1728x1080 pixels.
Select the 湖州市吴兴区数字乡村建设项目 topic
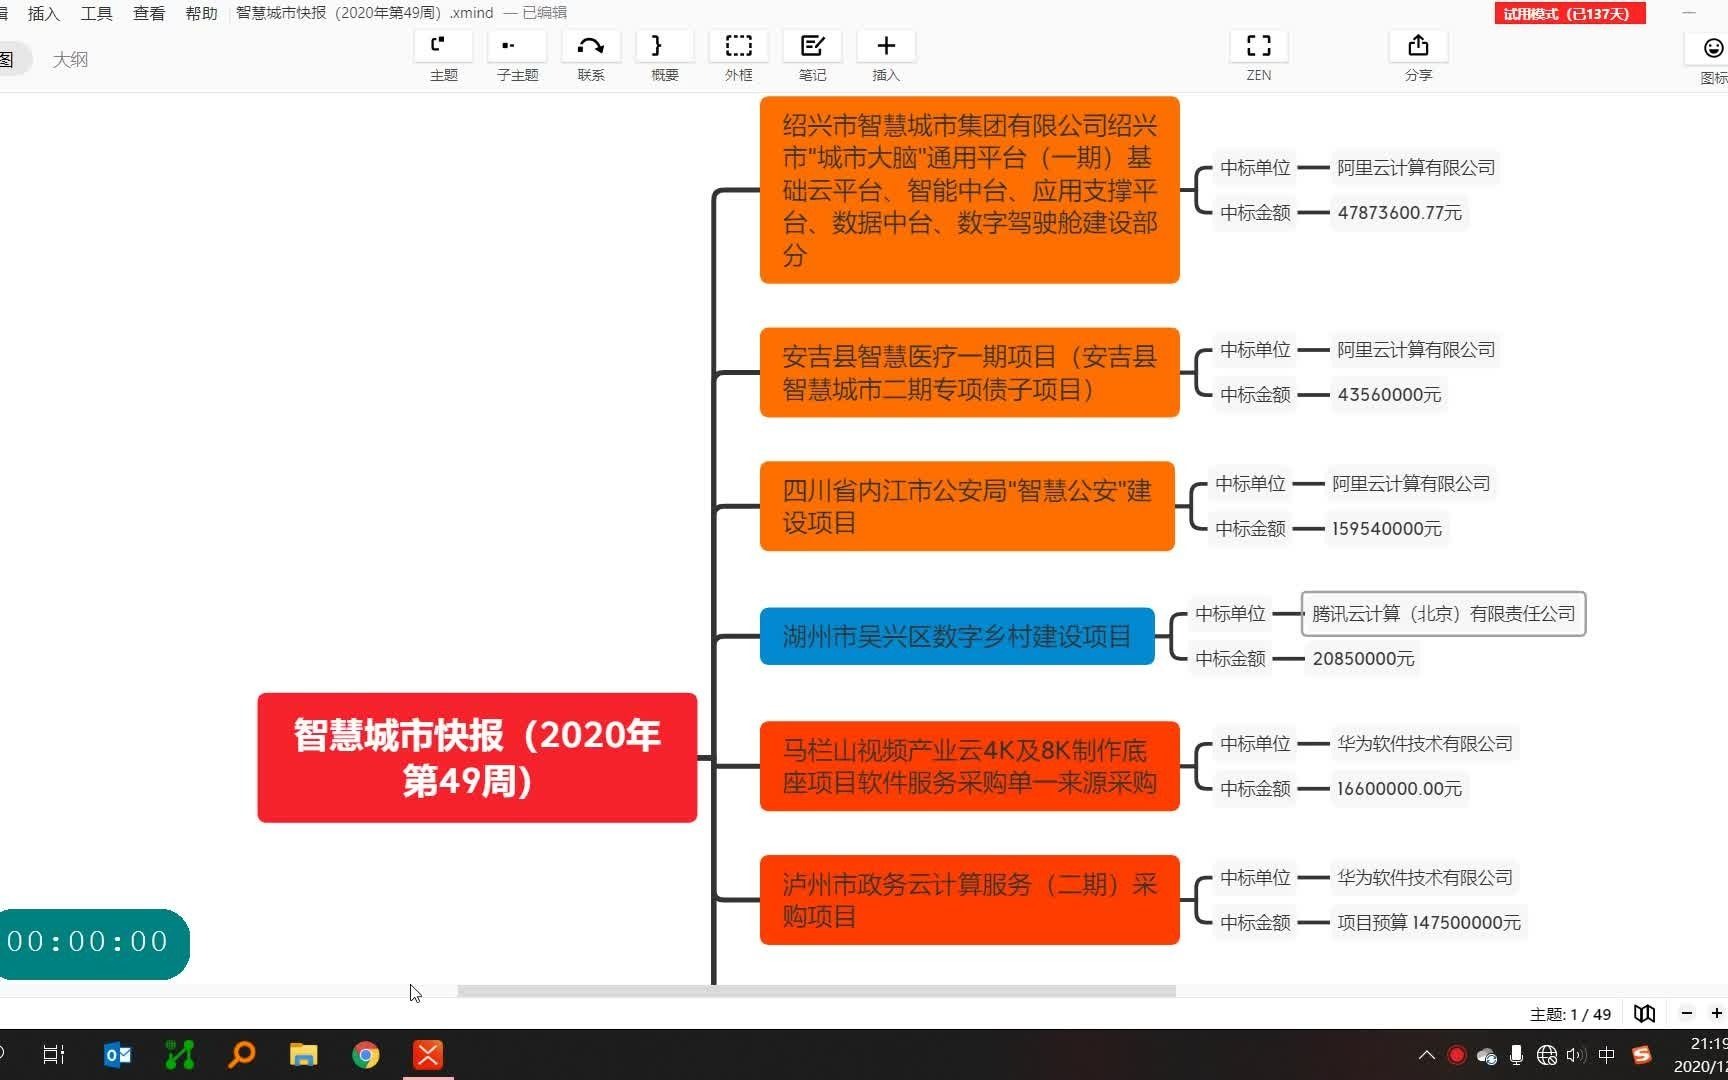pyautogui.click(x=957, y=636)
